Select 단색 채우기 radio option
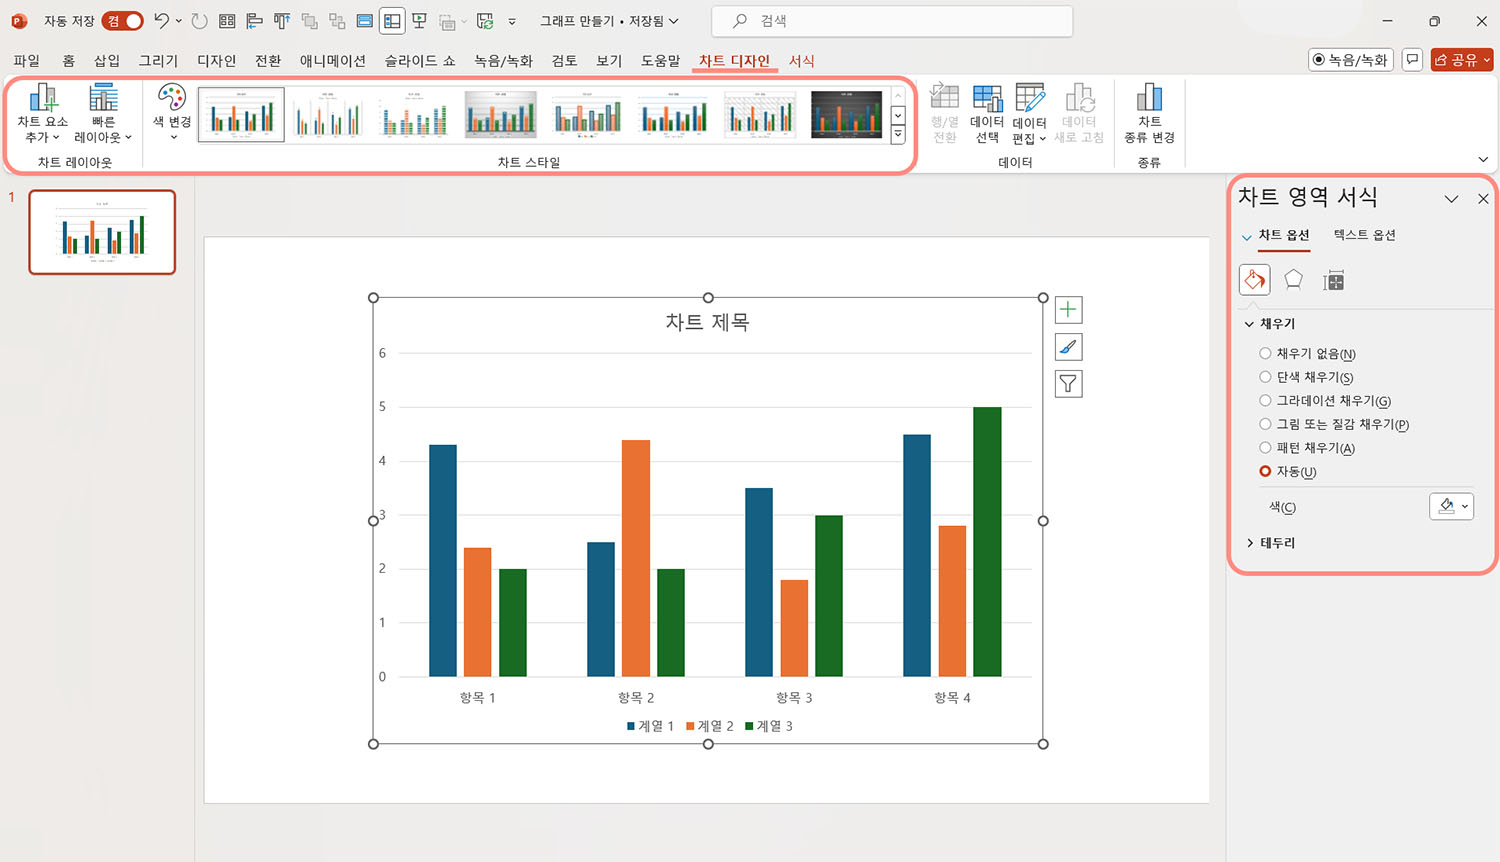The width and height of the screenshot is (1500, 862). pyautogui.click(x=1265, y=377)
